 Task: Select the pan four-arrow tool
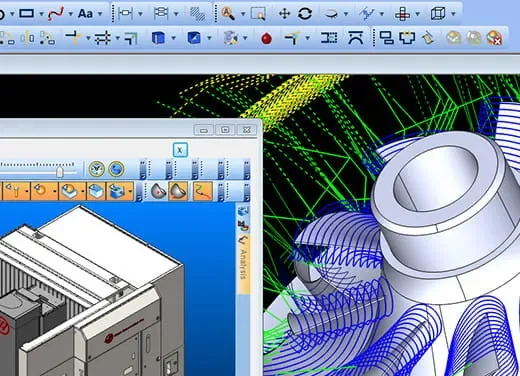284,14
